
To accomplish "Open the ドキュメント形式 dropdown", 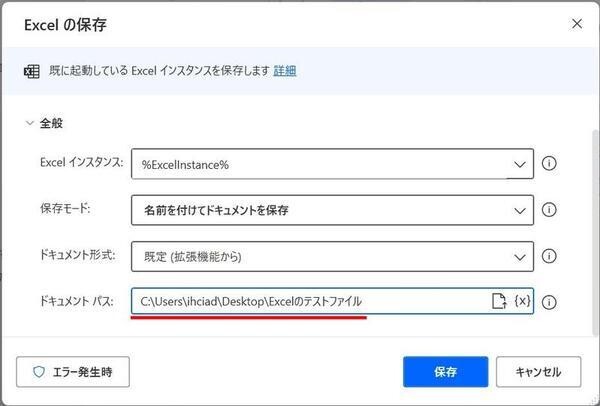I will click(x=519, y=257).
